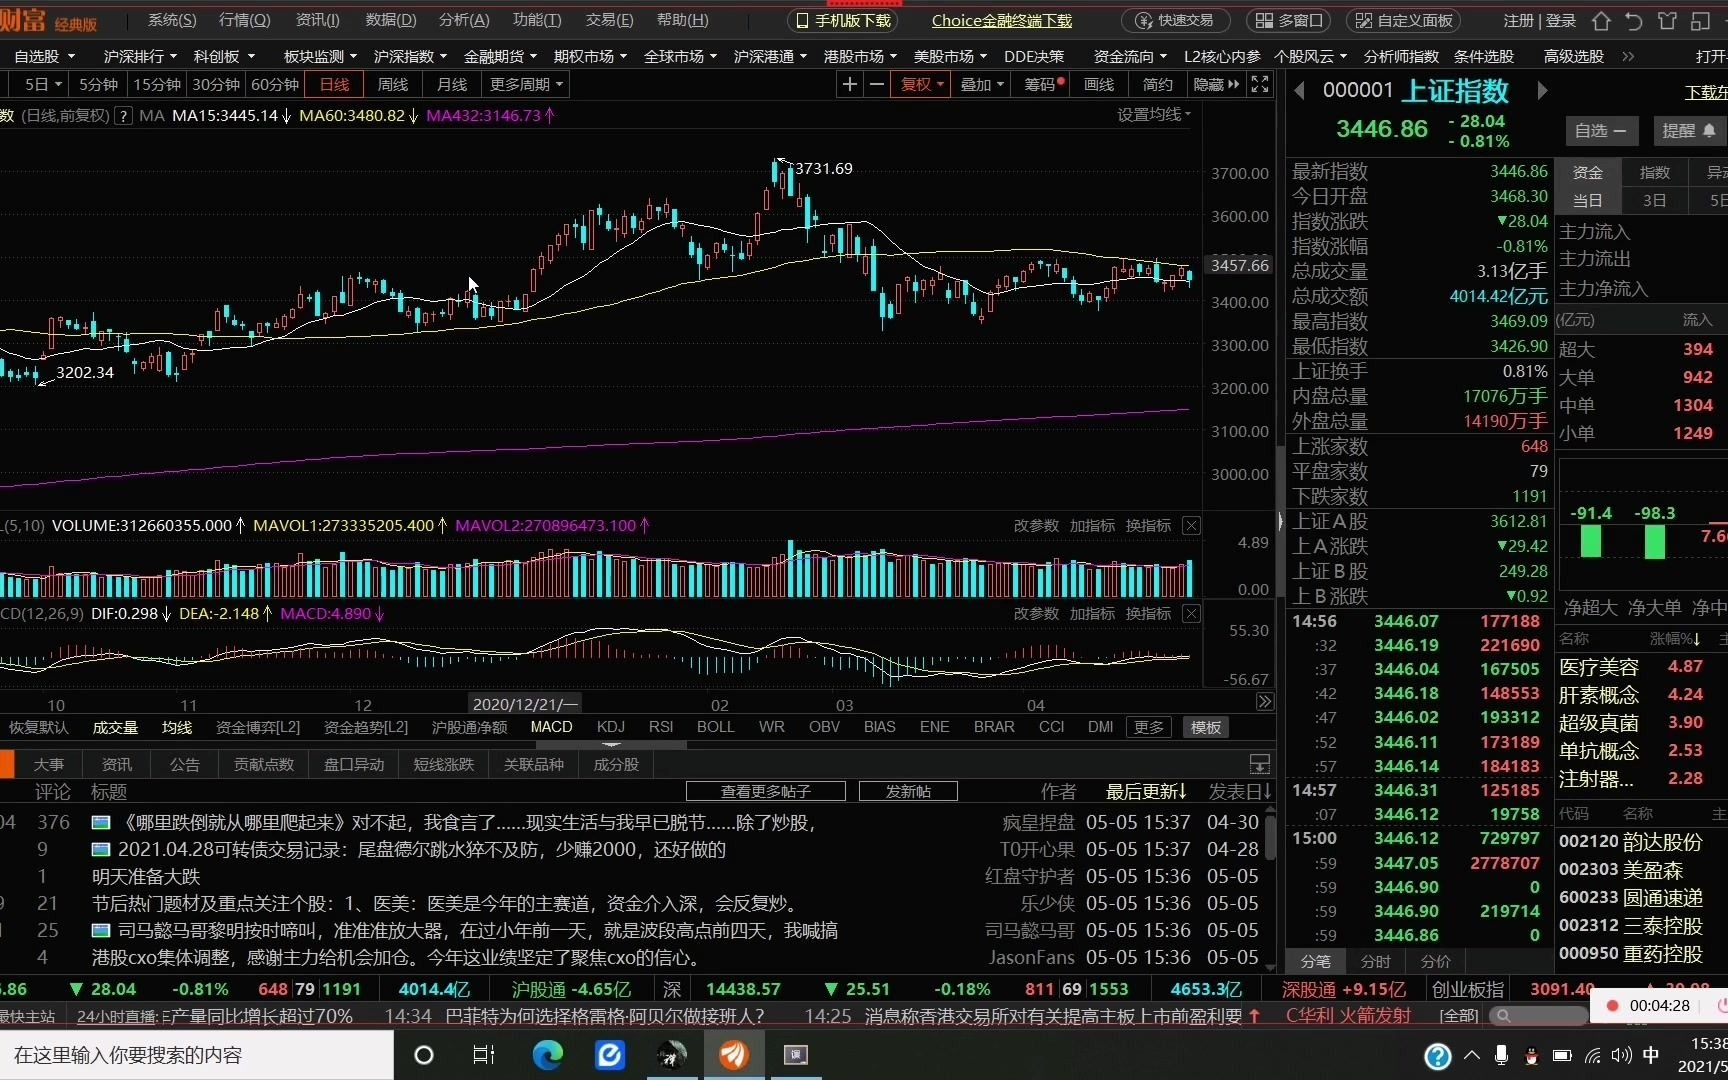
Task: Open the post '明天准备大跌'
Action: click(x=146, y=876)
